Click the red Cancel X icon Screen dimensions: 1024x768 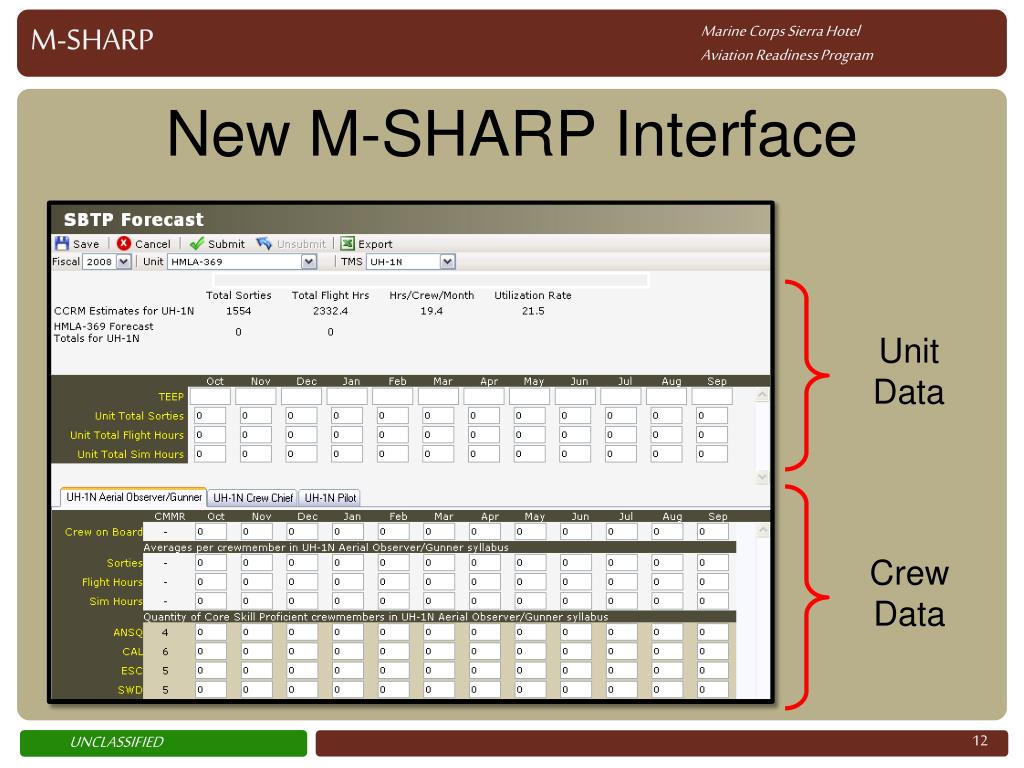(123, 243)
